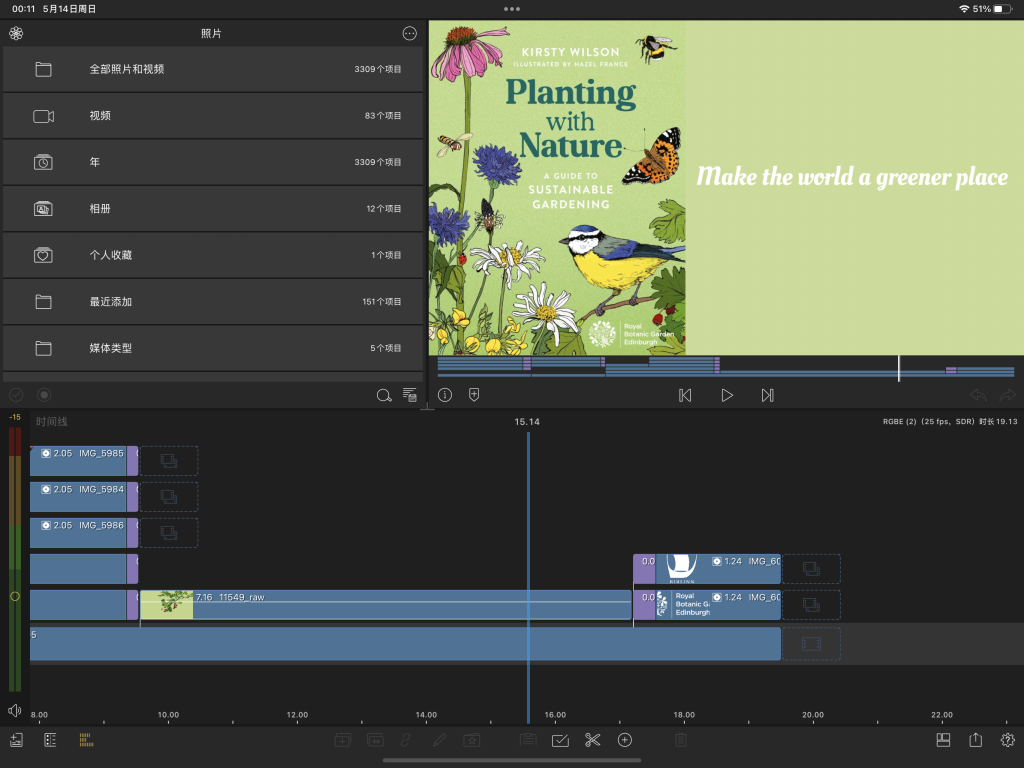The width and height of the screenshot is (1024, 768).
Task: Play the preview
Action: click(726, 395)
